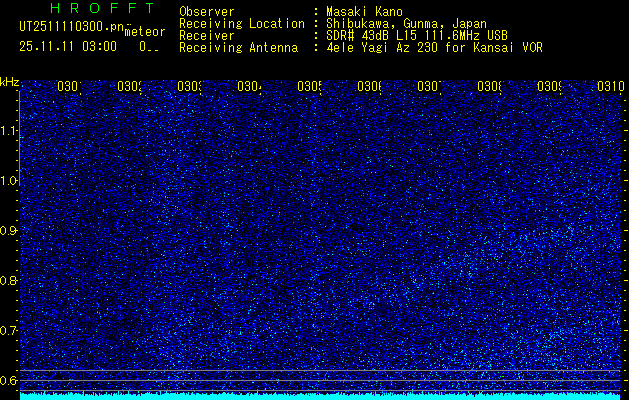Viewport: 629px width, 400px height.
Task: Click the Observer label
Action: [x=207, y=12]
